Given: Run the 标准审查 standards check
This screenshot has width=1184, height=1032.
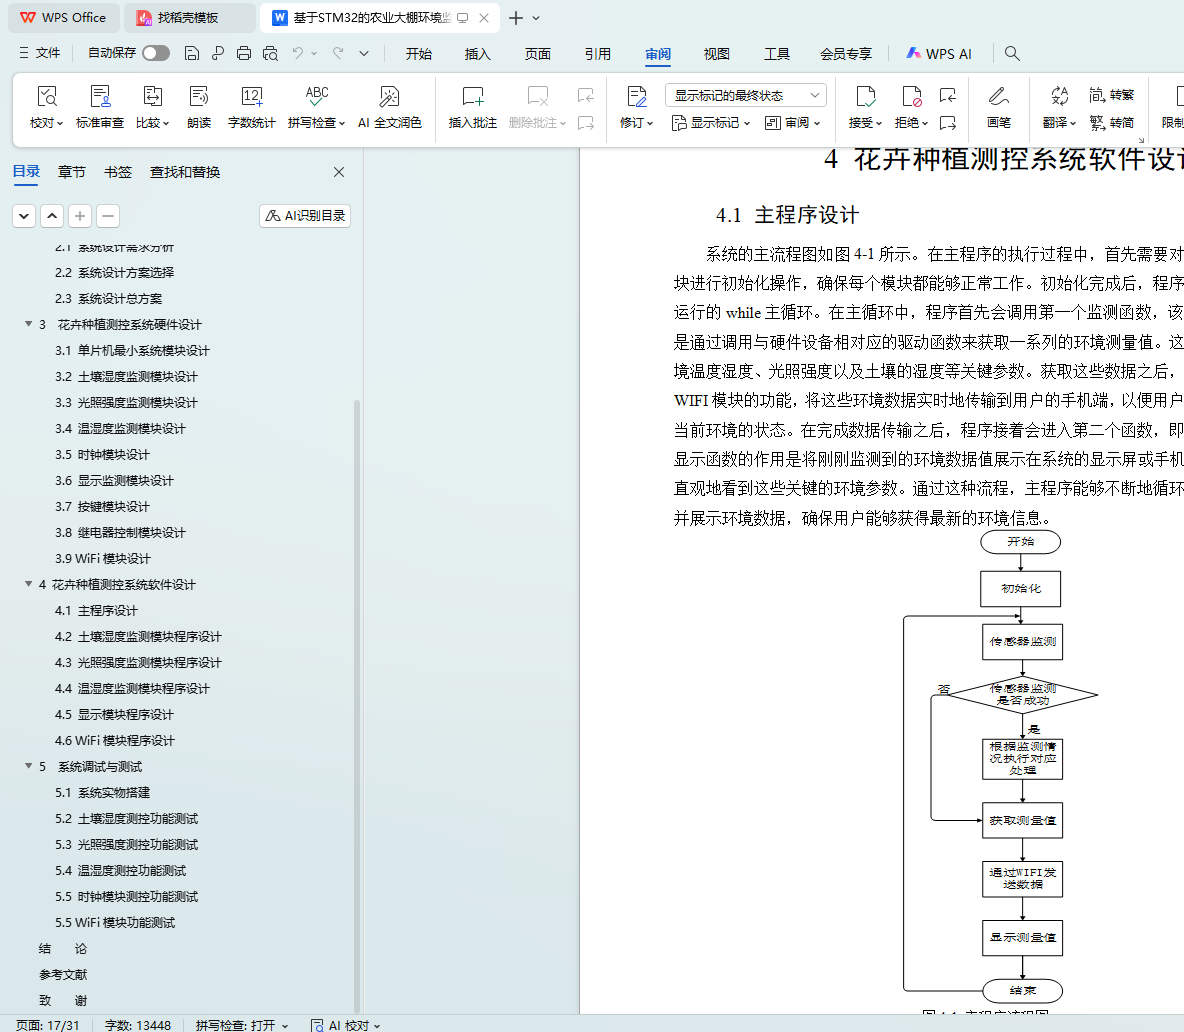Looking at the screenshot, I should click(100, 97).
